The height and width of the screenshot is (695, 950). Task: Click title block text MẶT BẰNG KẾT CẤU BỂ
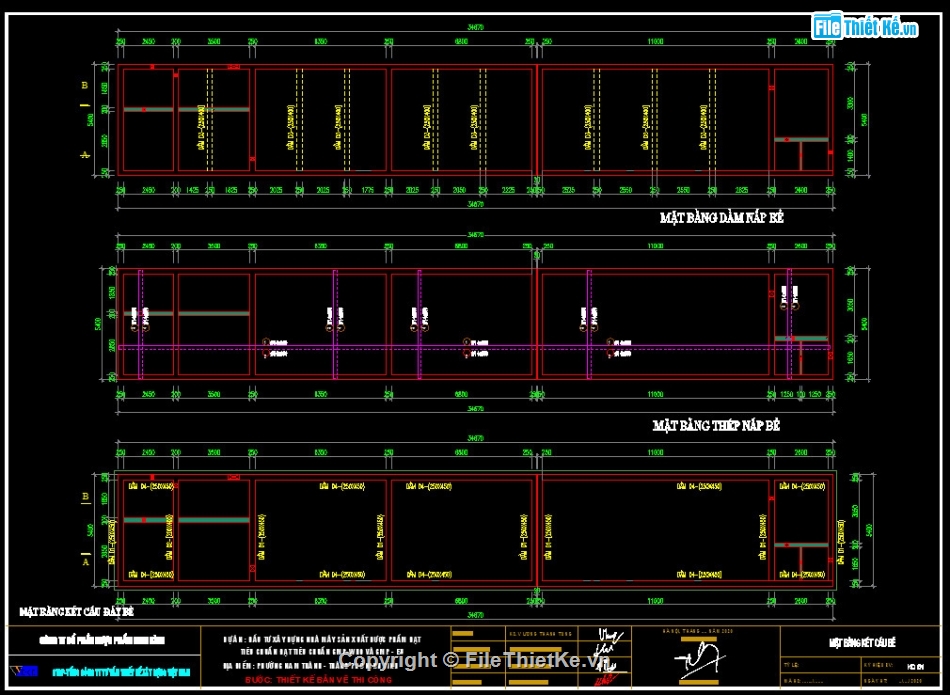[862, 642]
